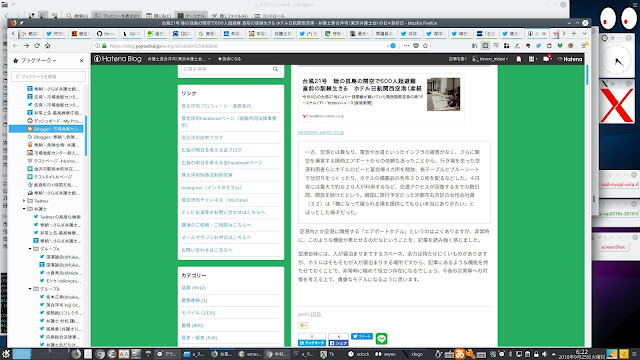Viewport: 640px width, 360px height.
Task: Toggle プレビューを表示 in Dolphin toolbar
Action: coord(117,16)
